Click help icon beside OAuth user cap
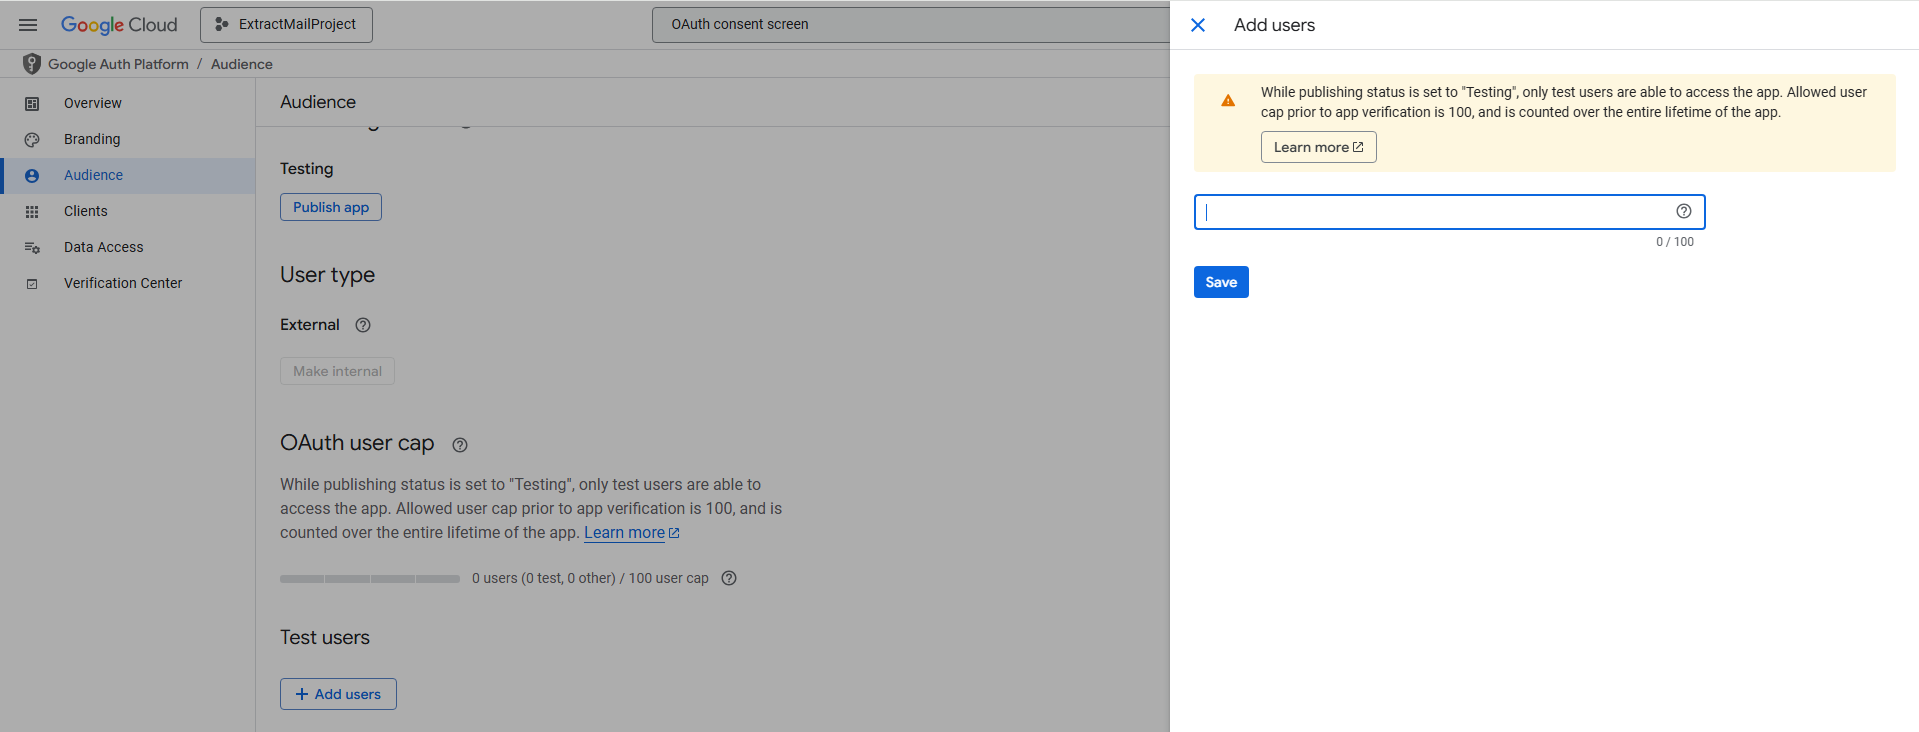1919x732 pixels. (x=460, y=445)
